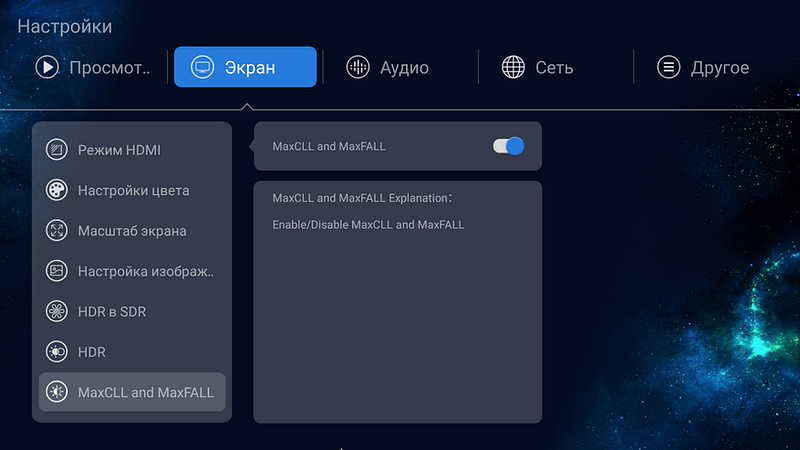This screenshot has width=800, height=450.
Task: Open the Другое settings tab
Action: coord(719,68)
